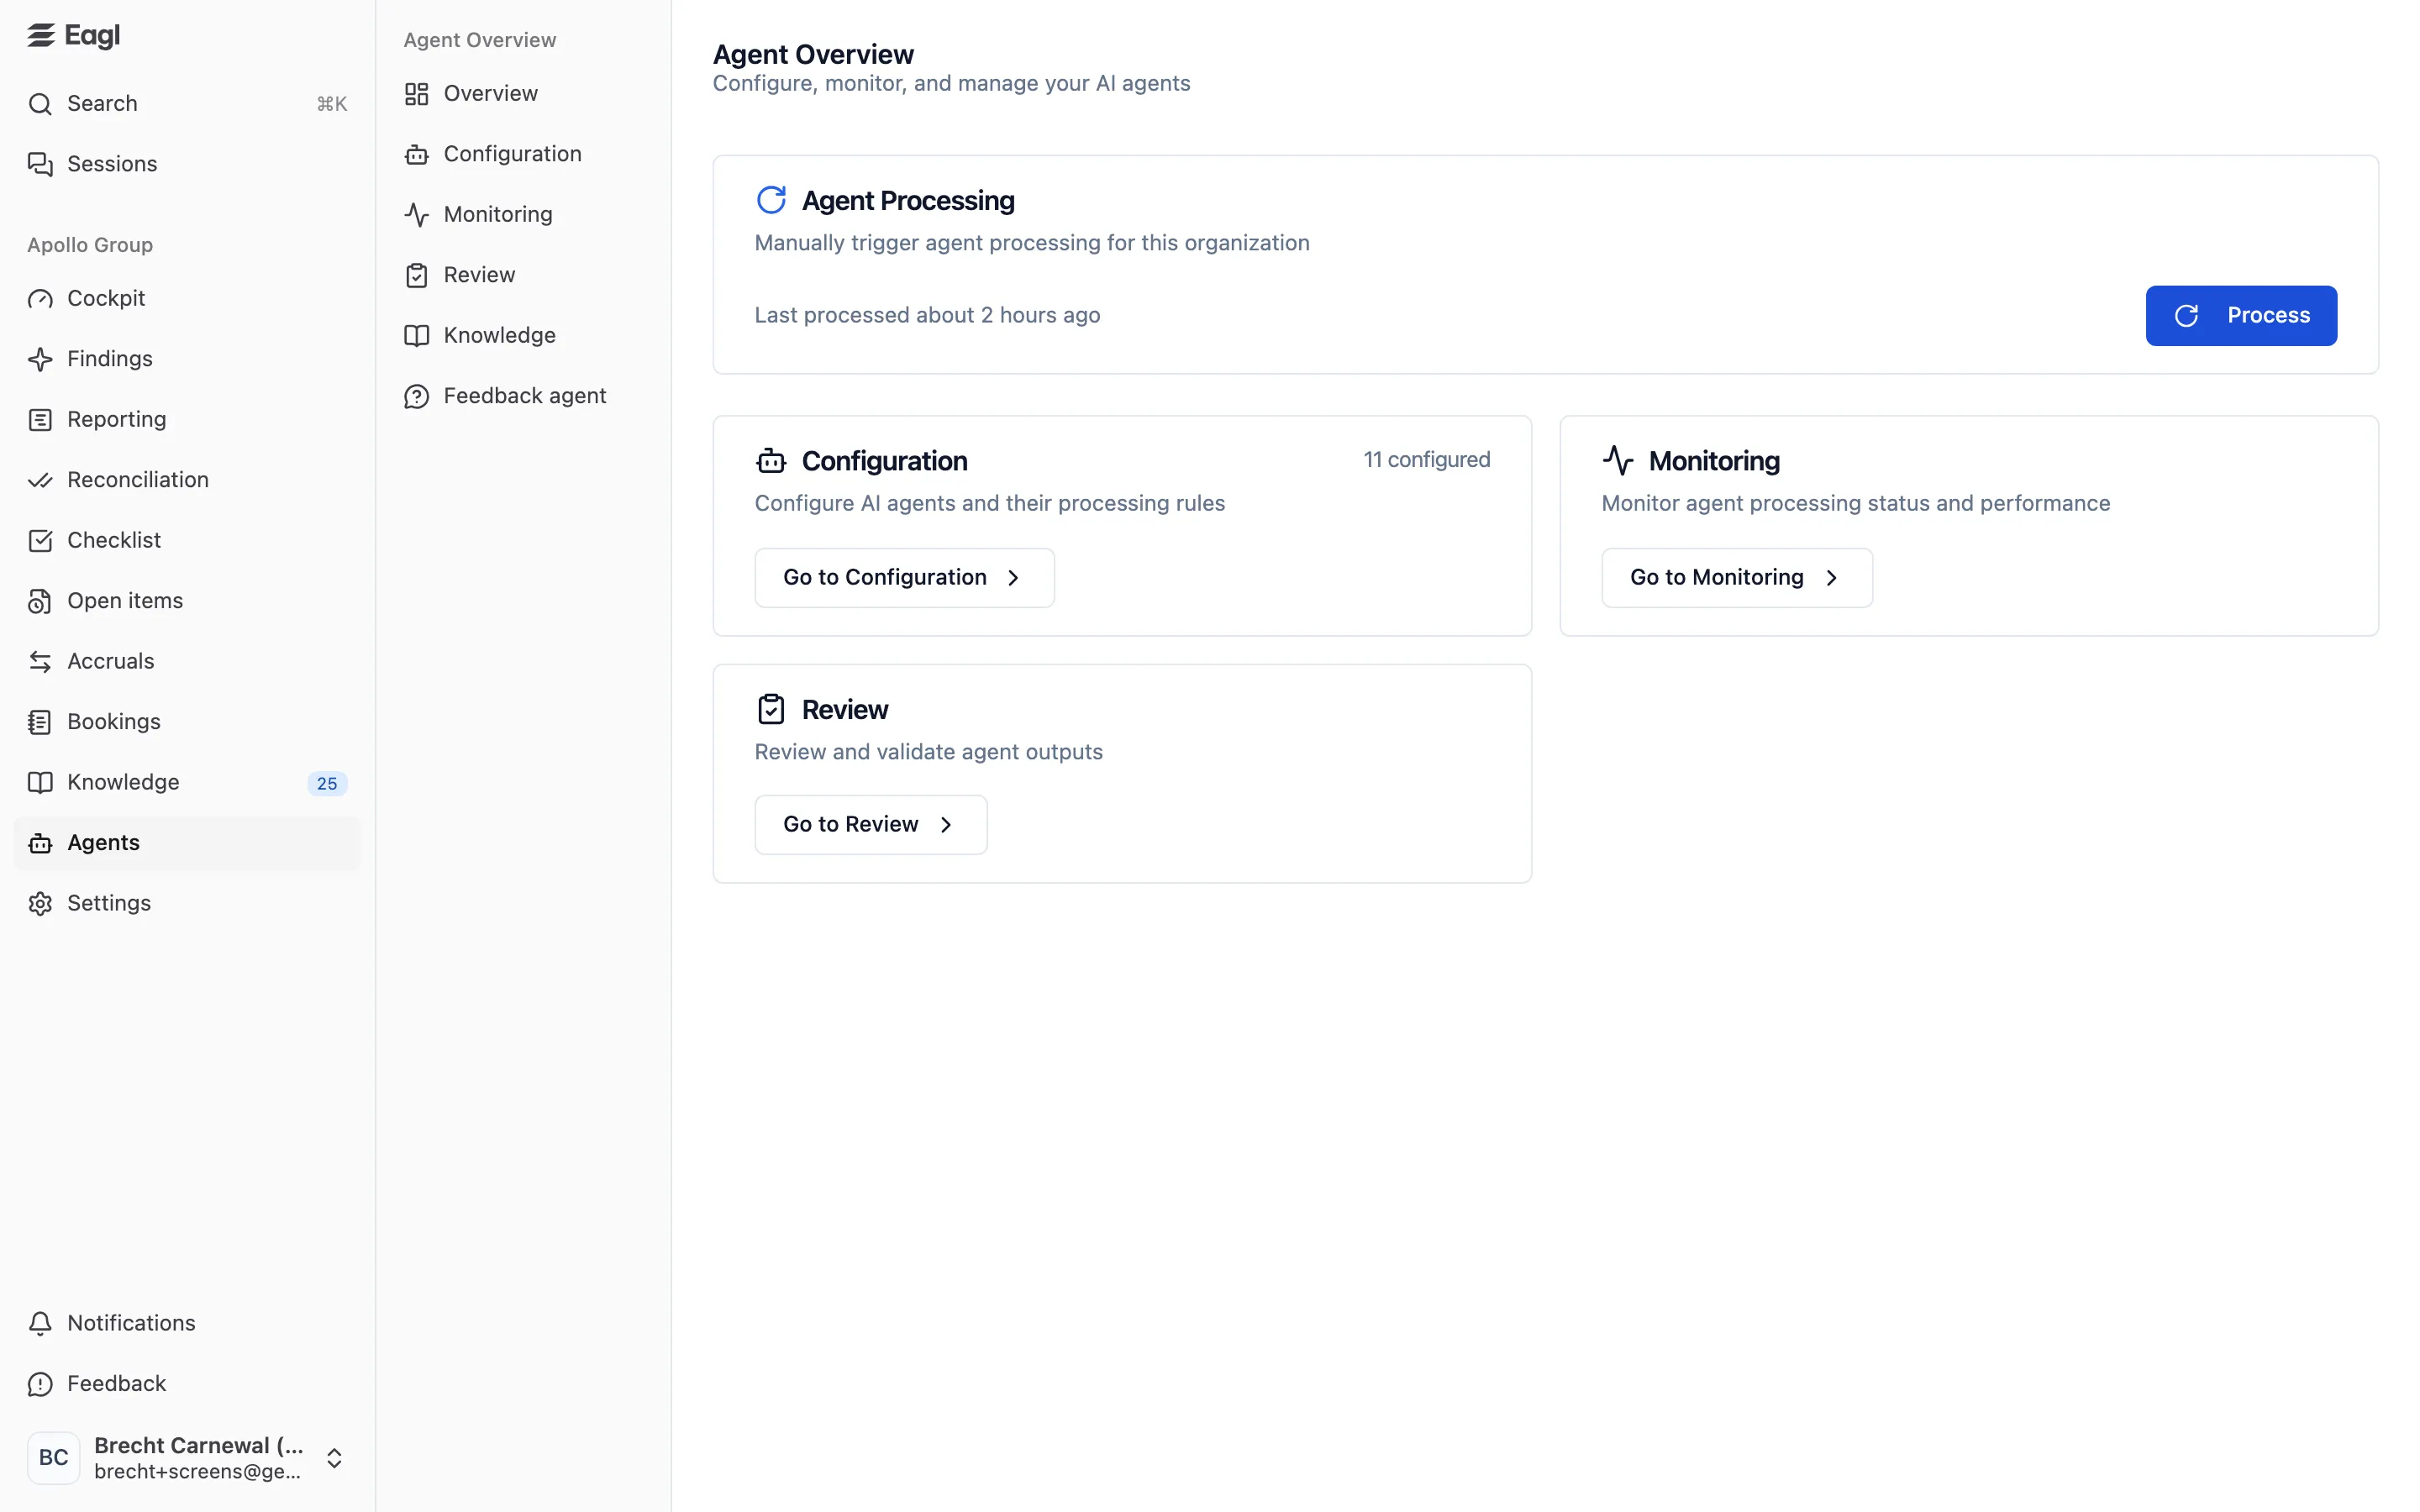This screenshot has height=1512, width=2420.
Task: Open Review in Agent submenu
Action: (523, 275)
